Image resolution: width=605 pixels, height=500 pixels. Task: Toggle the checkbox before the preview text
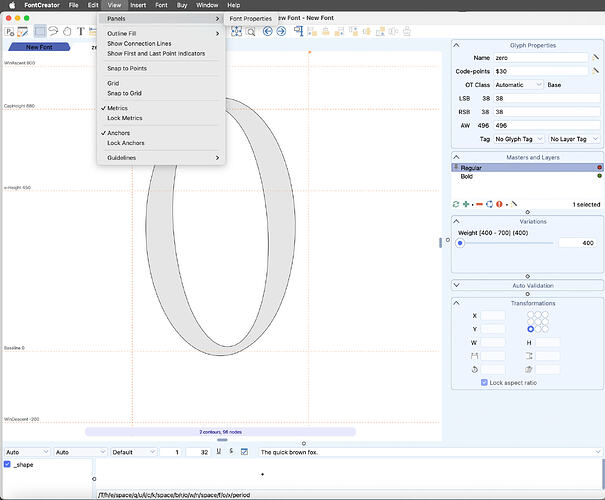click(245, 452)
